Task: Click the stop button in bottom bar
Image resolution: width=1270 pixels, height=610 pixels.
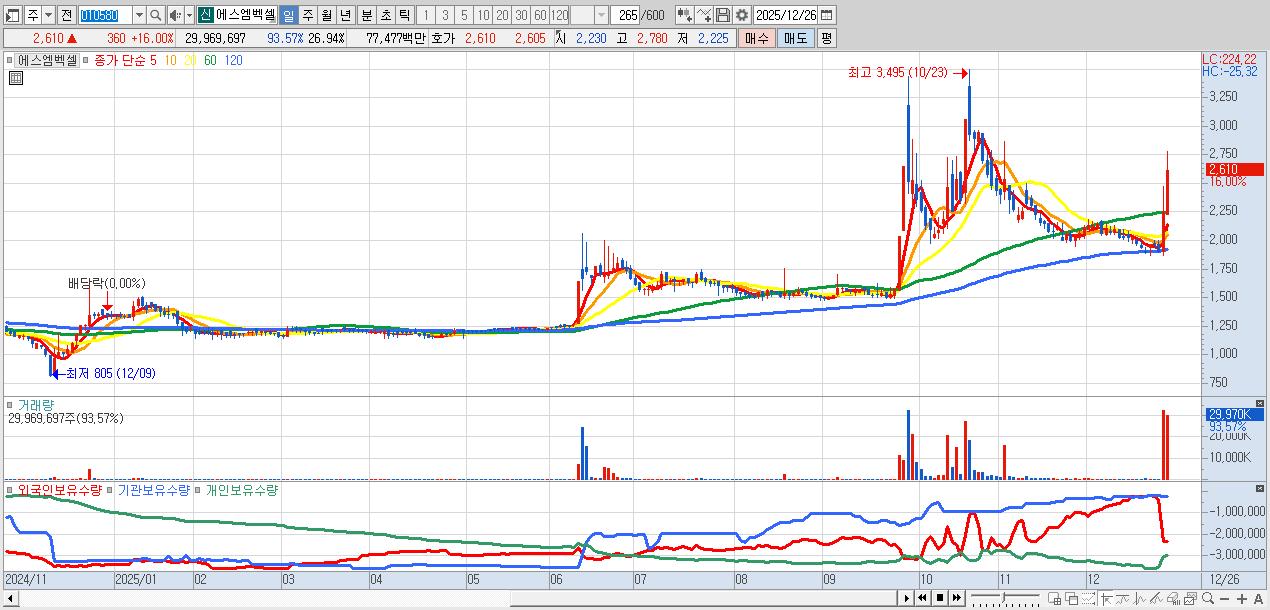Action: pyautogui.click(x=940, y=598)
